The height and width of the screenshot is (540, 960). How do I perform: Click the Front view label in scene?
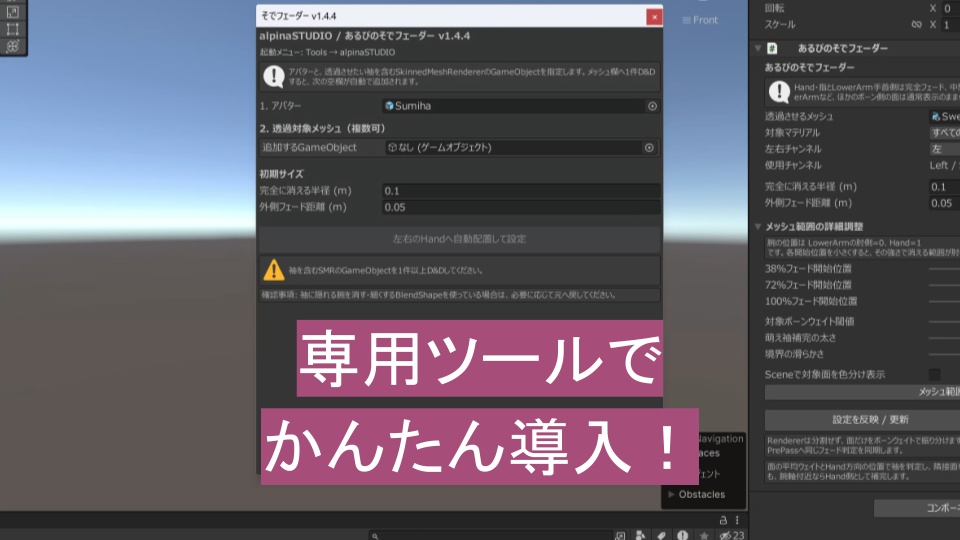pyautogui.click(x=700, y=20)
